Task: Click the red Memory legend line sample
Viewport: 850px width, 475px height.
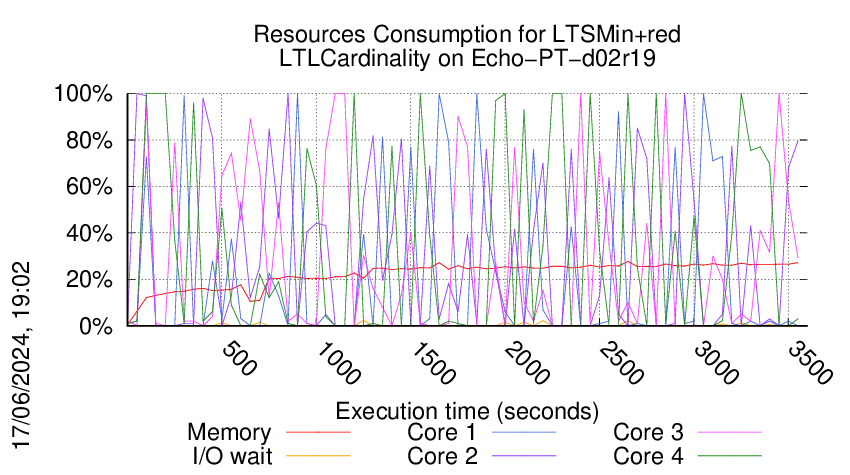Action: point(318,433)
